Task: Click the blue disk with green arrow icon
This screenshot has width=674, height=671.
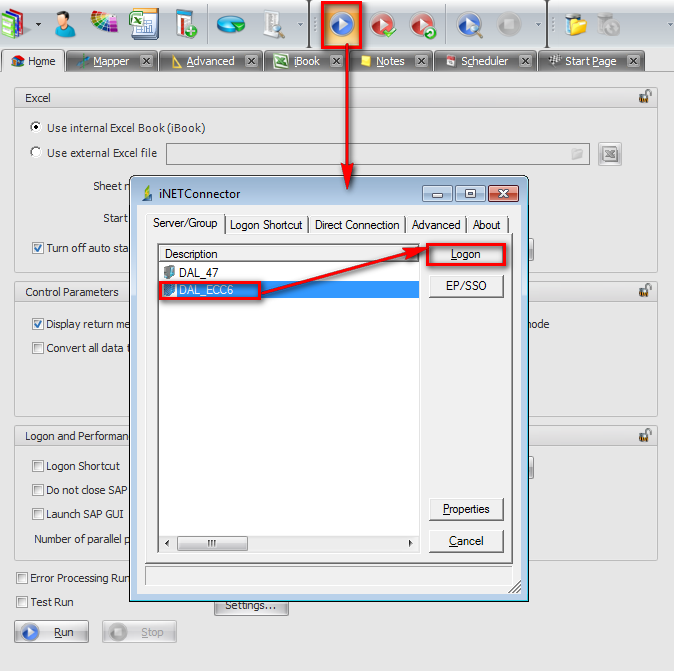Action: click(x=231, y=25)
